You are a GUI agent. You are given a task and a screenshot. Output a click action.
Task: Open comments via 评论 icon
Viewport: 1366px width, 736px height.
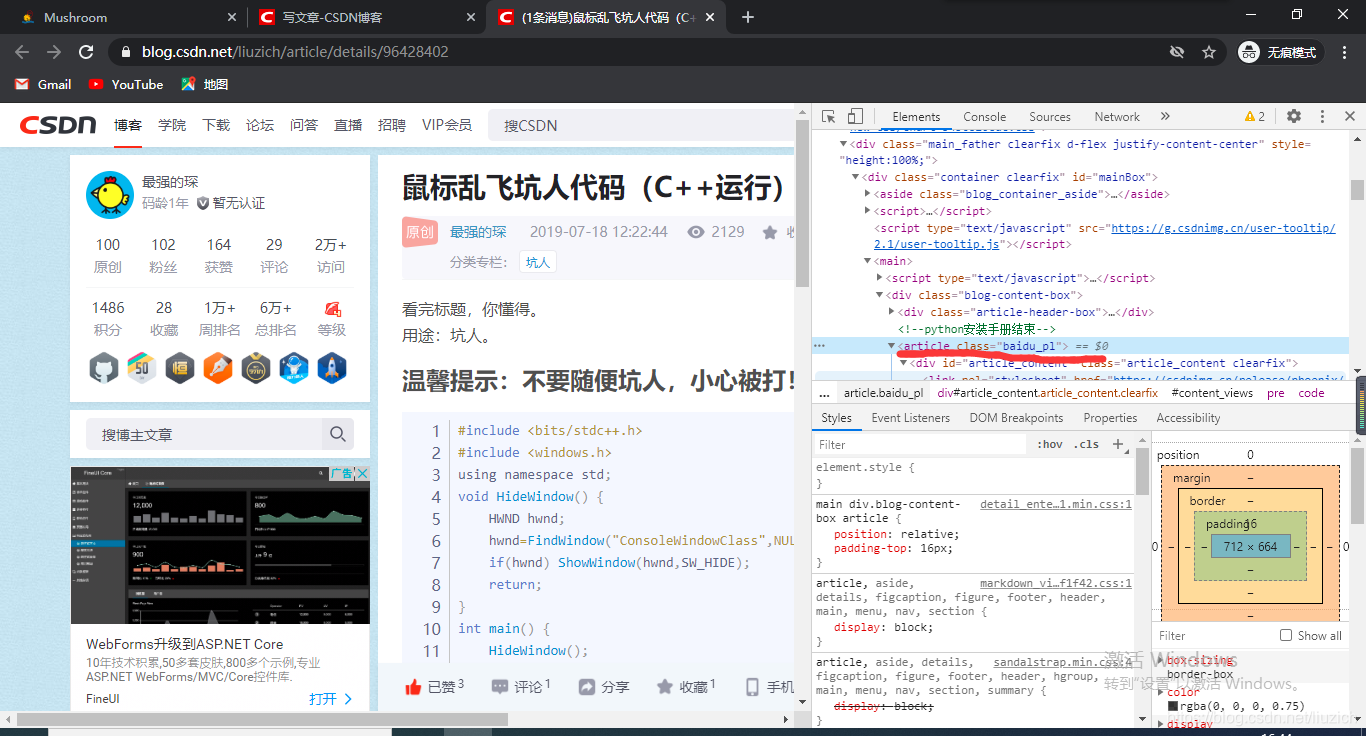(x=500, y=687)
